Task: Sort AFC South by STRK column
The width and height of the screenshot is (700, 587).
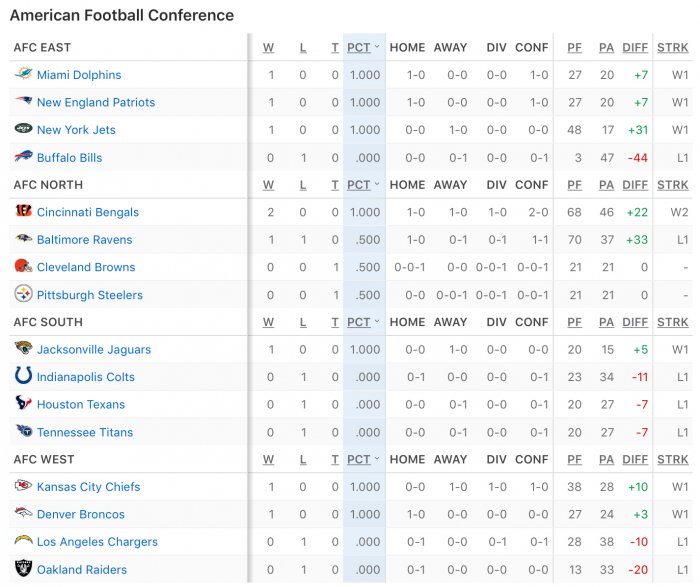Action: pyautogui.click(x=672, y=322)
